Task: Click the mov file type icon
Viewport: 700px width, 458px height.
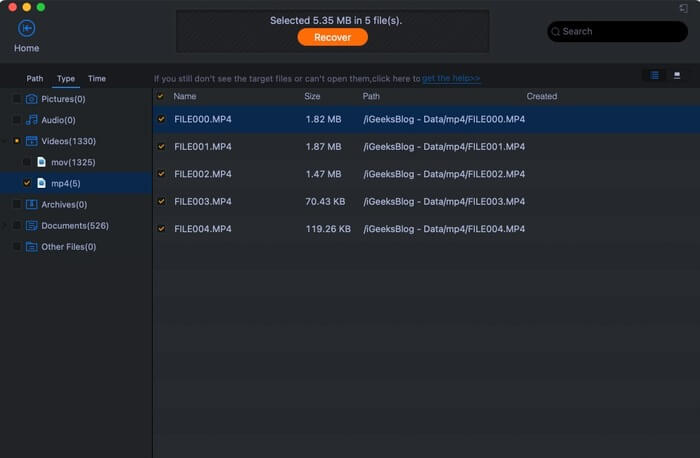Action: click(42, 162)
